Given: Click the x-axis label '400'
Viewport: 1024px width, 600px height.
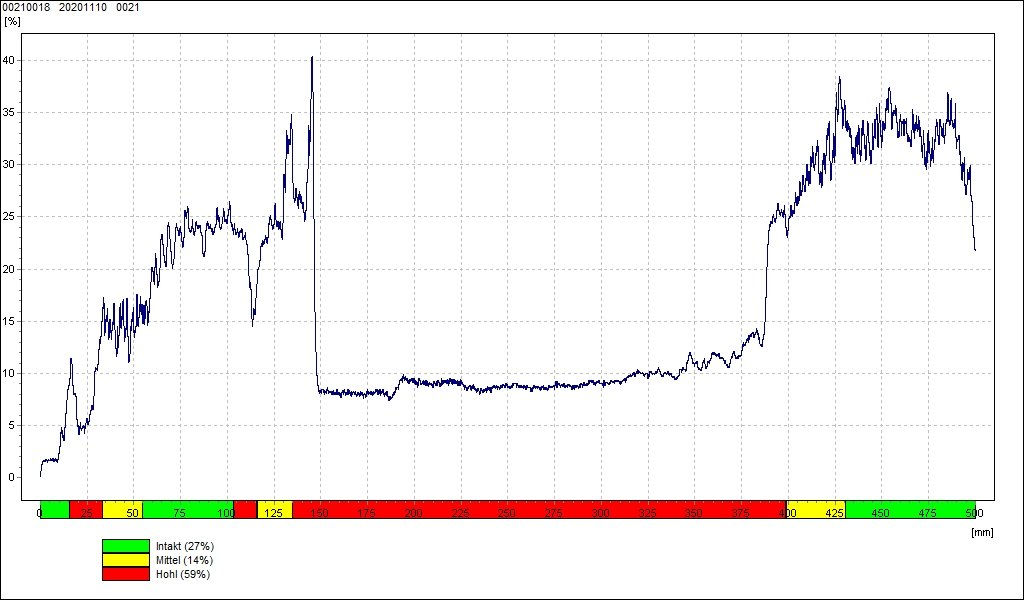Looking at the screenshot, I should 788,513.
